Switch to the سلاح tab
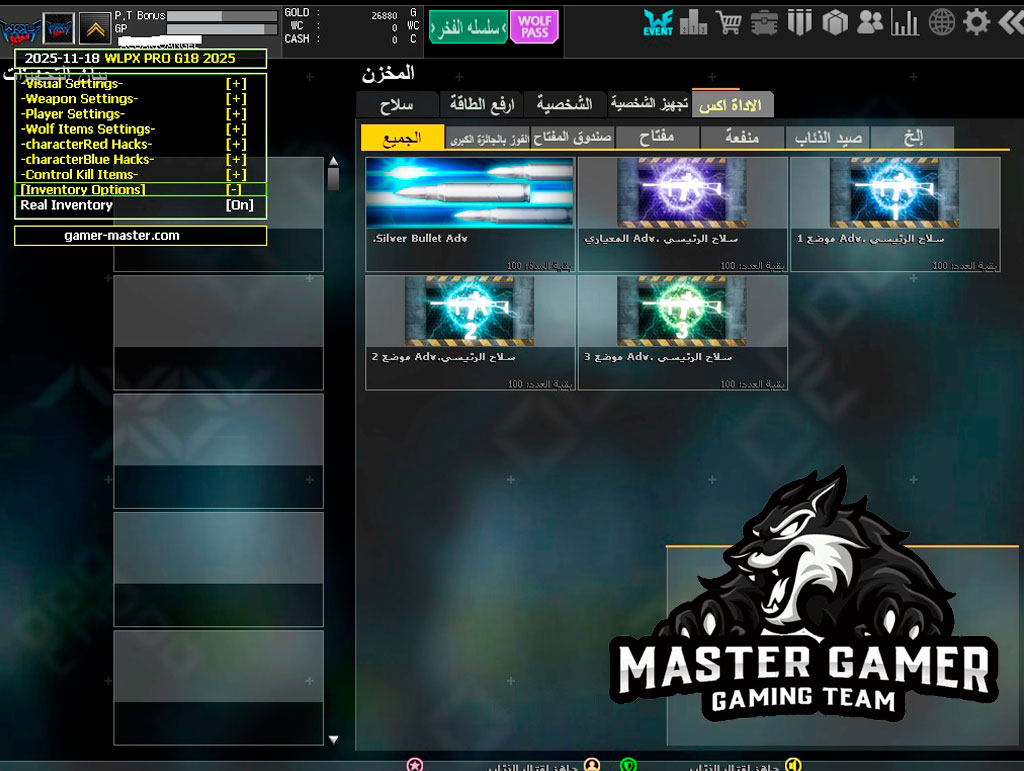Screen dimensions: 1024x771 (397, 104)
